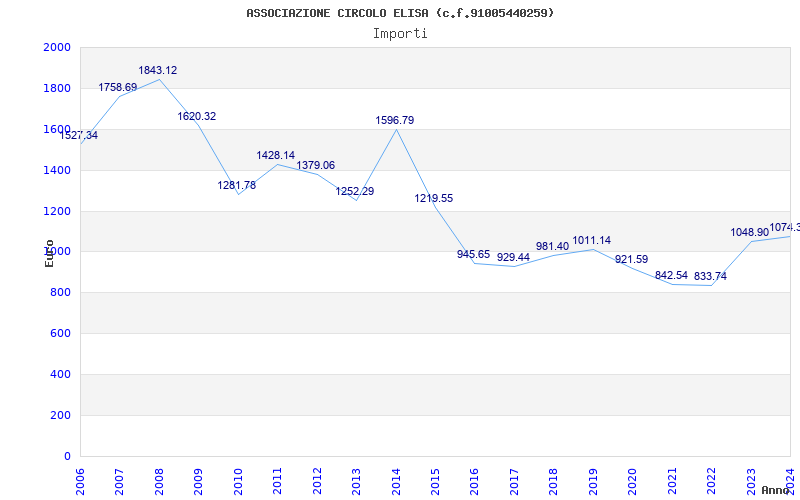Screen dimensions: 800x500
Task: Click x-axis year 2017
Action: pyautogui.click(x=515, y=480)
